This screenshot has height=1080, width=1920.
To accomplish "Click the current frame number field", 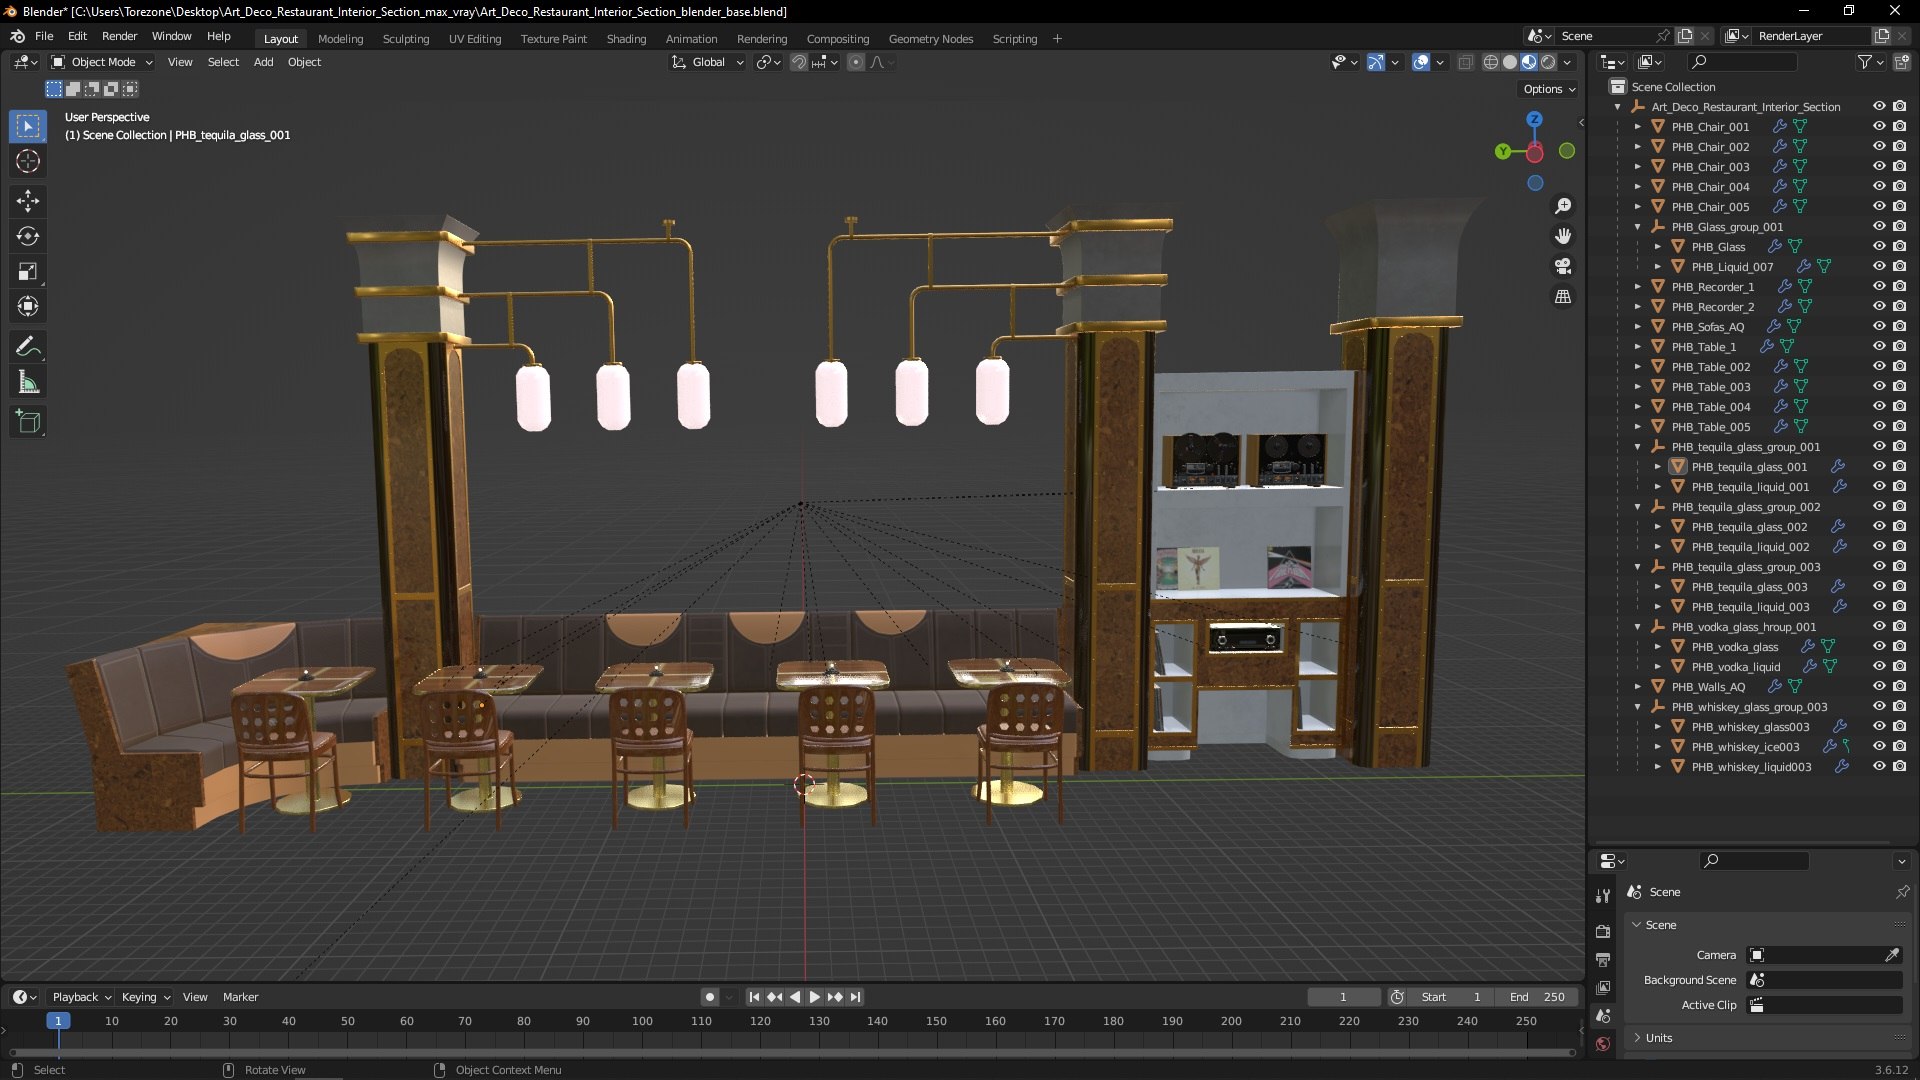I will pyautogui.click(x=1343, y=997).
